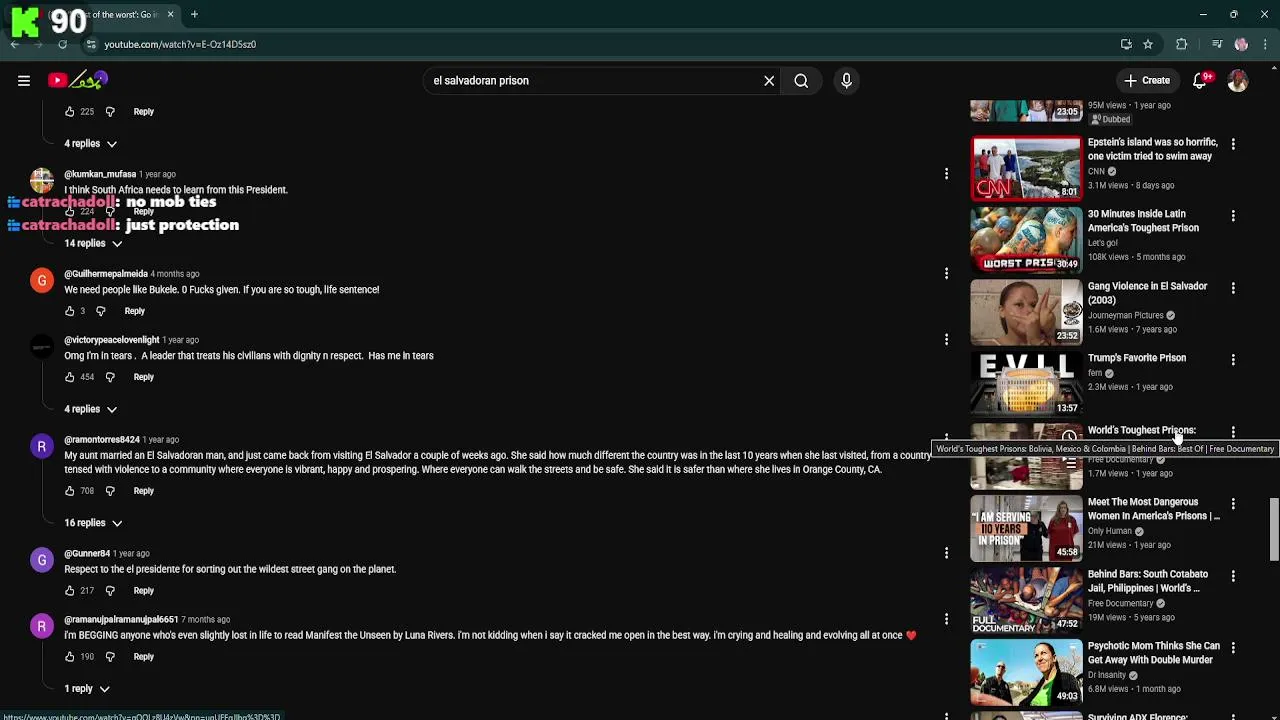Screen dimensions: 1280x720
Task: Reply to @Guilhermepalmeida's comment
Action: pos(134,311)
